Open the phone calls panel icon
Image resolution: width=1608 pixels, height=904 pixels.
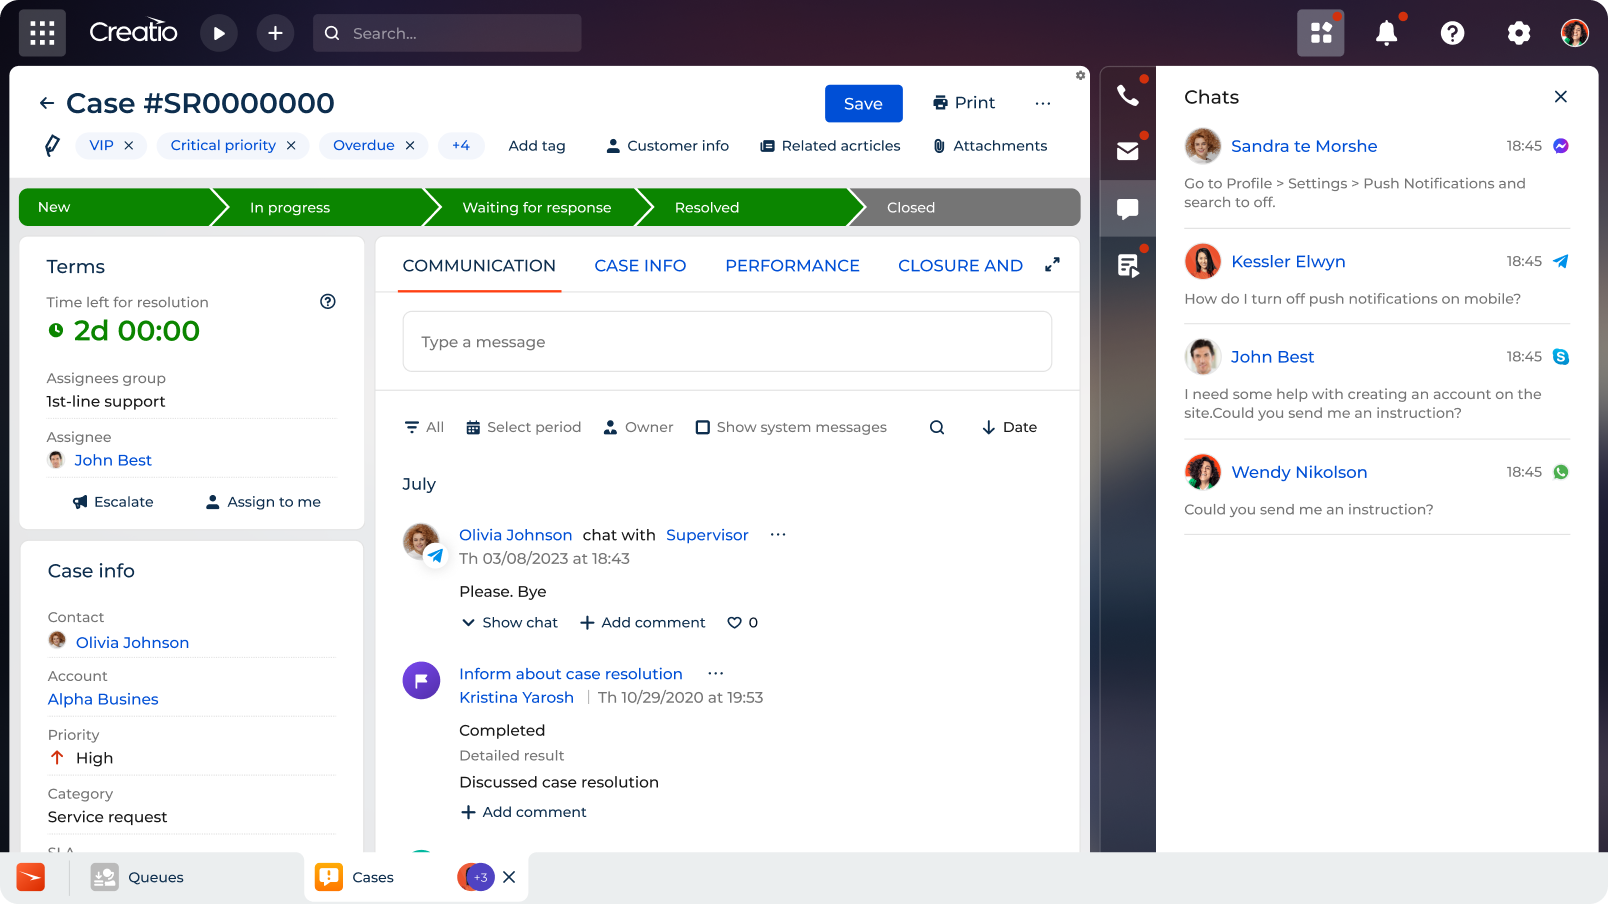[1128, 95]
